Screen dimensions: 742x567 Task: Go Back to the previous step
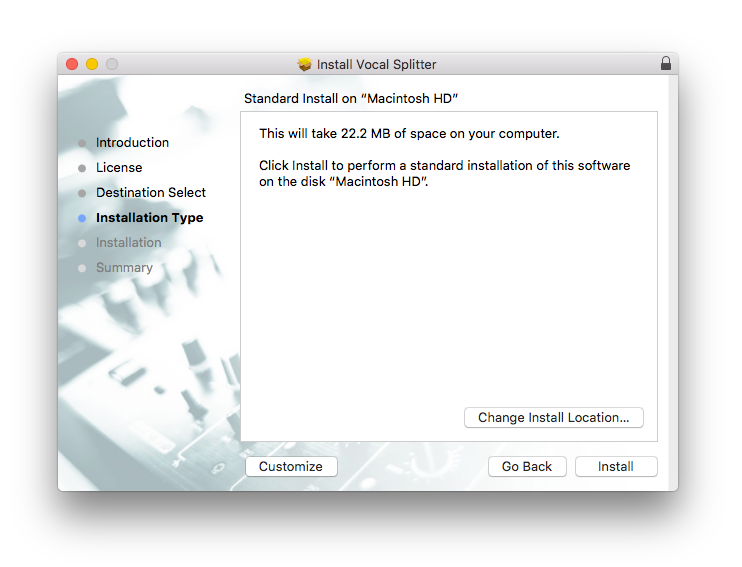click(x=527, y=467)
